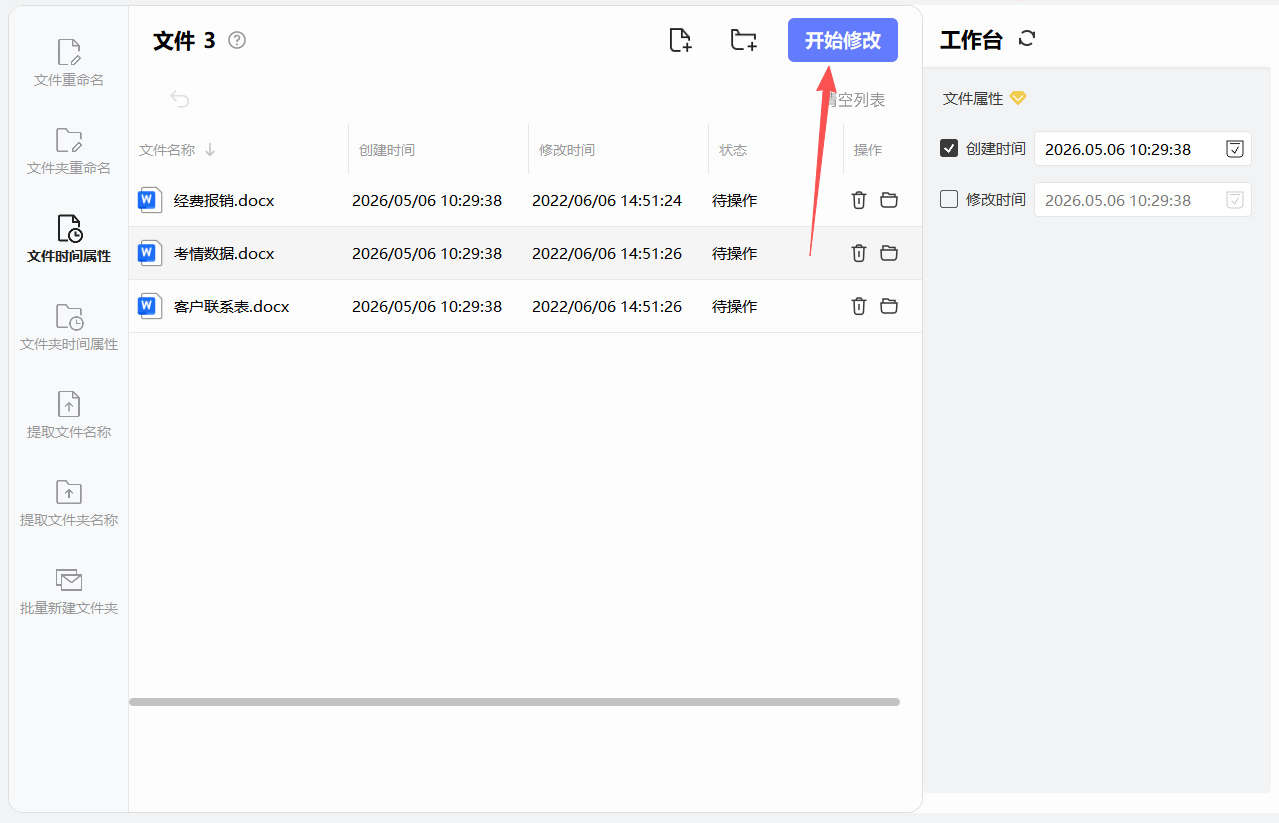Click the horizontal scrollbar under the file list
1279x823 pixels.
click(x=514, y=702)
